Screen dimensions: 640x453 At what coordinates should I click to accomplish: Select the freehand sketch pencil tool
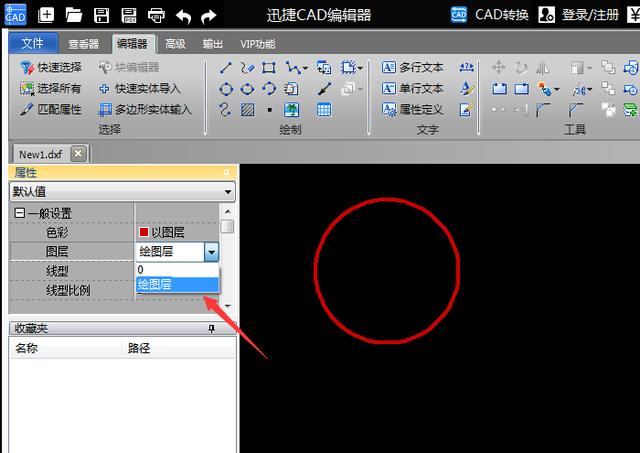click(x=247, y=68)
